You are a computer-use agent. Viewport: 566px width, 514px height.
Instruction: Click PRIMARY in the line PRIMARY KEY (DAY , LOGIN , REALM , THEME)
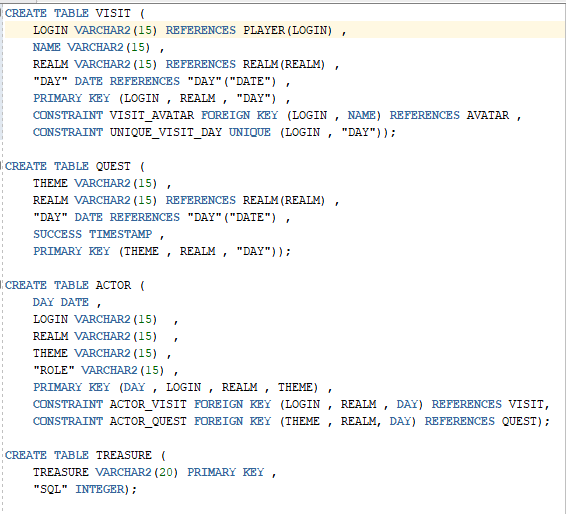click(x=57, y=387)
